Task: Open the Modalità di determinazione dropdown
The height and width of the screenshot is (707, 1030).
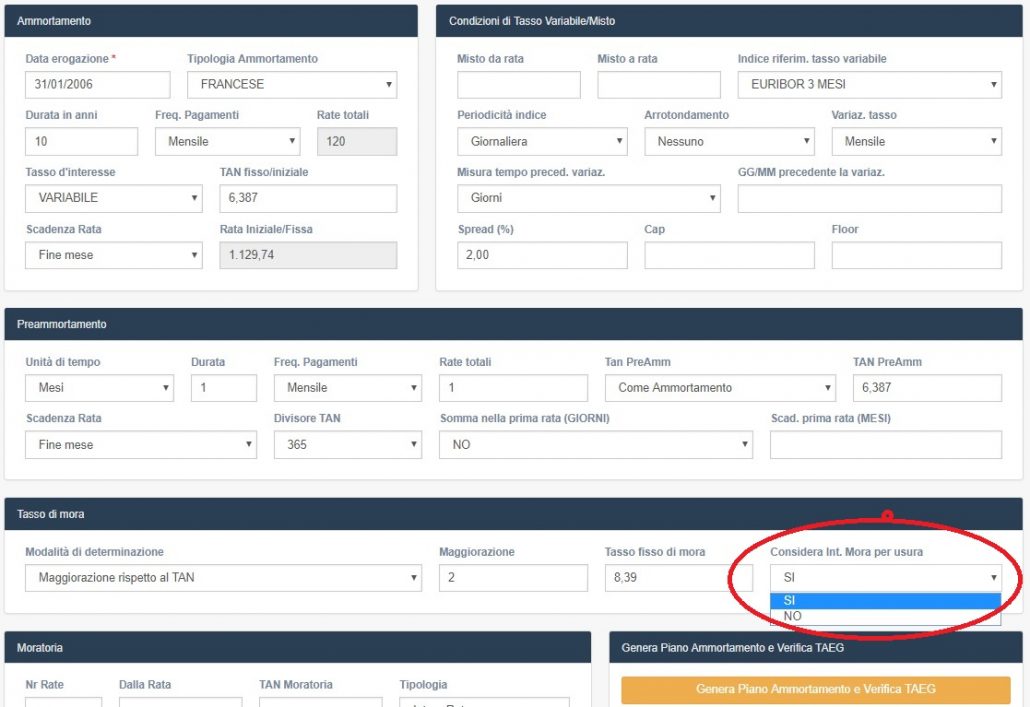Action: tap(223, 578)
